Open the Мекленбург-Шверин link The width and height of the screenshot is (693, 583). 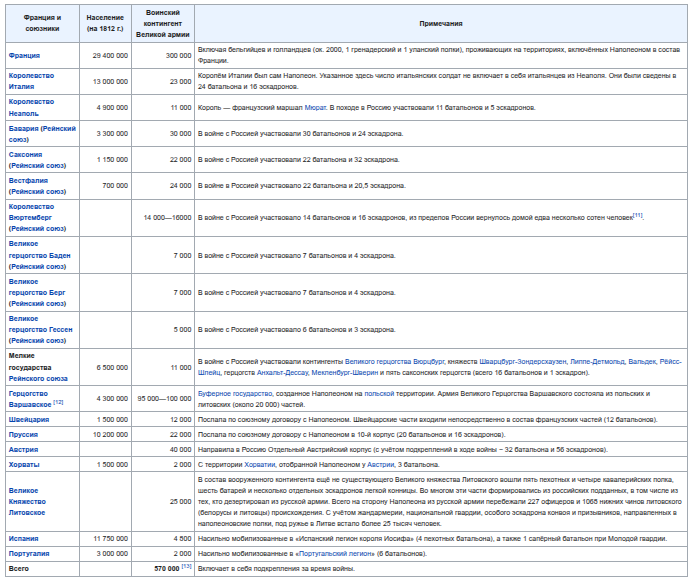coord(345,373)
